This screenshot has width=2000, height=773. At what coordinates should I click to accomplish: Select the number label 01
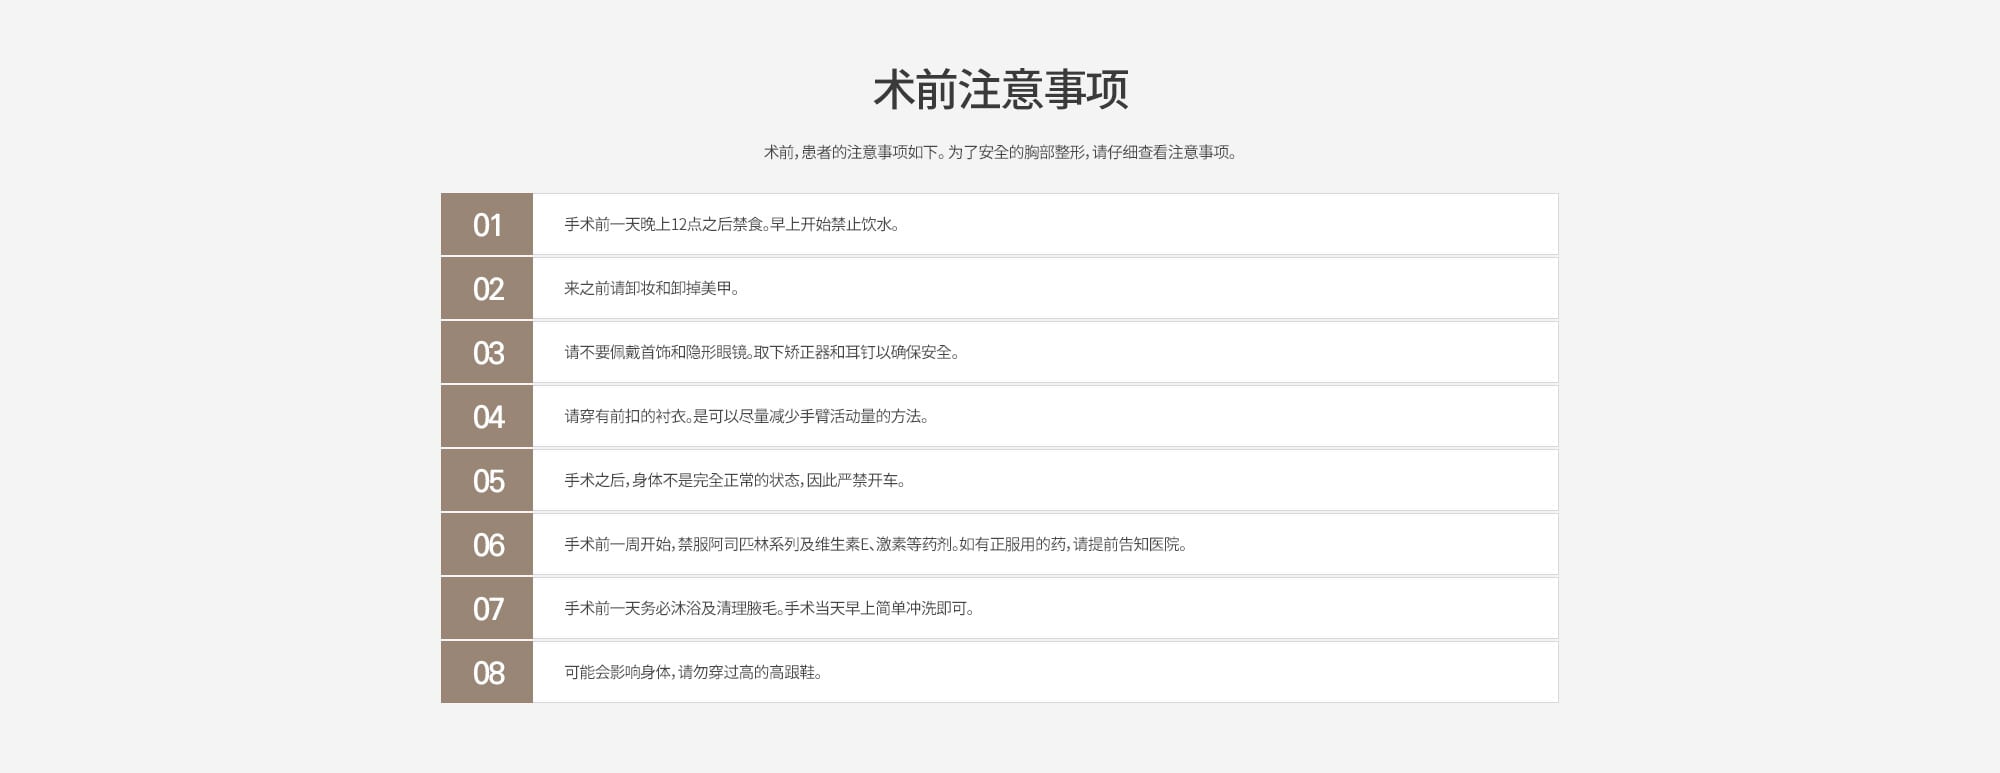point(487,225)
